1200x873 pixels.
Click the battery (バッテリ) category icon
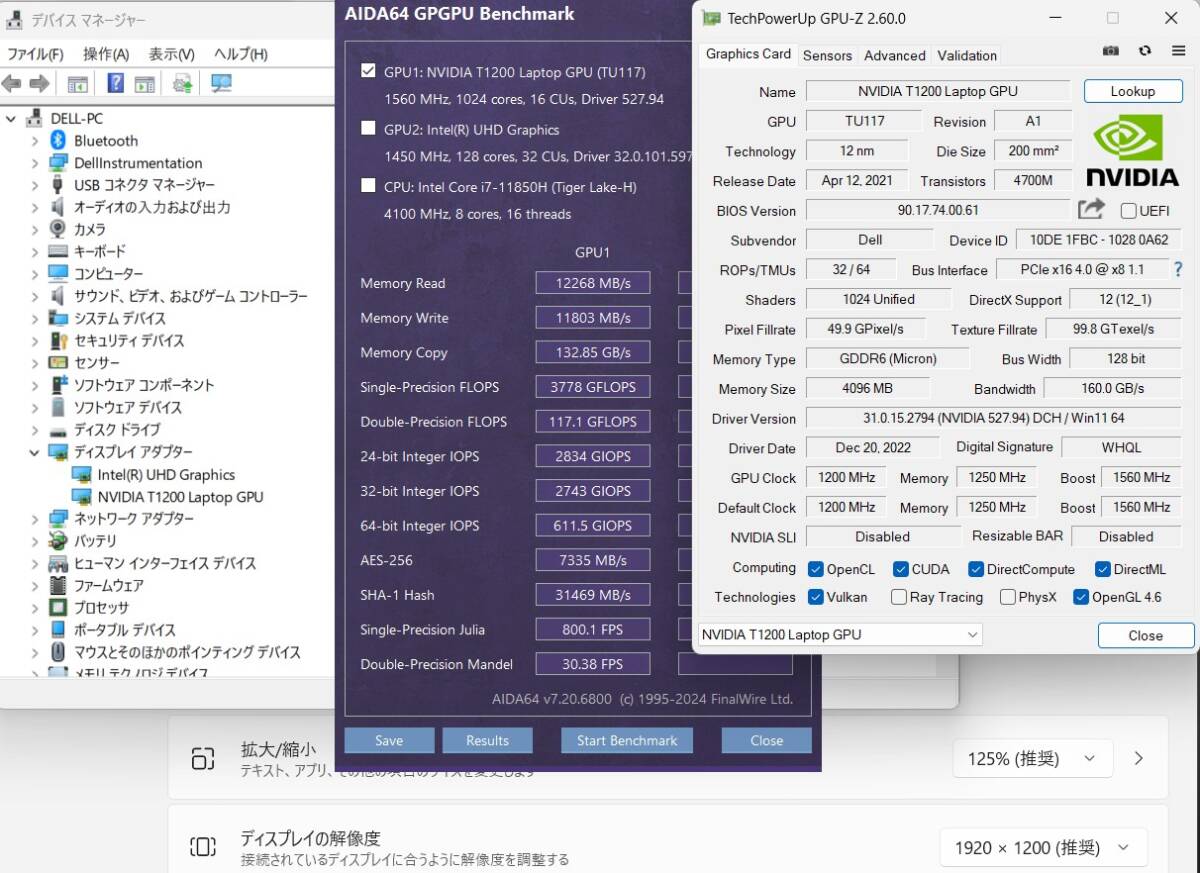pos(58,541)
